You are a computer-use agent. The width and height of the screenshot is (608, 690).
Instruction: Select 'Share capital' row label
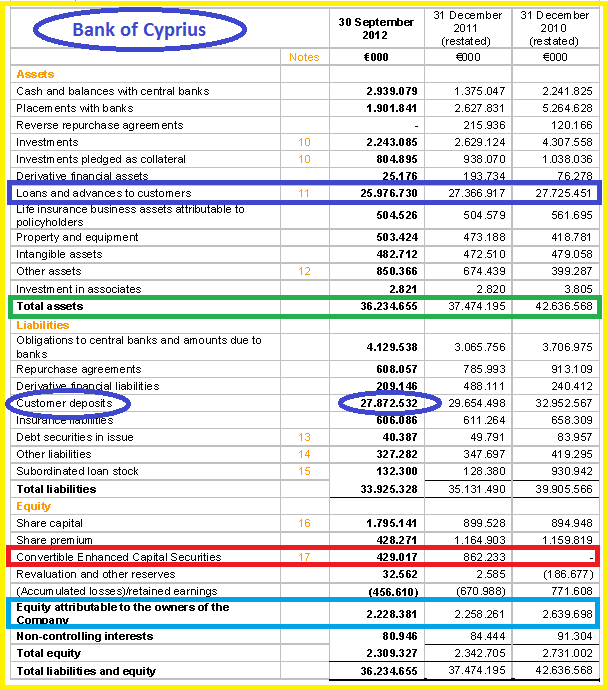tap(49, 523)
